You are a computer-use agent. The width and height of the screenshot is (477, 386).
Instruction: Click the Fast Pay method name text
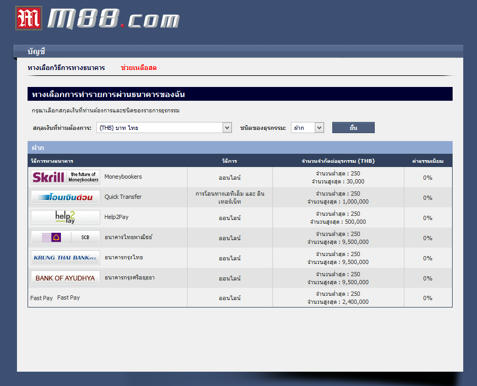(x=68, y=298)
